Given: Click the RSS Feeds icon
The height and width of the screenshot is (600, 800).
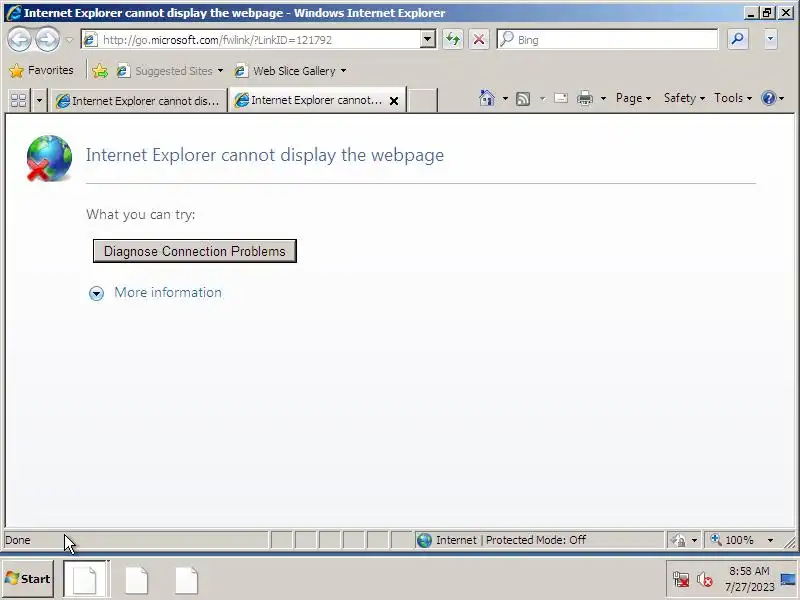Looking at the screenshot, I should [523, 98].
